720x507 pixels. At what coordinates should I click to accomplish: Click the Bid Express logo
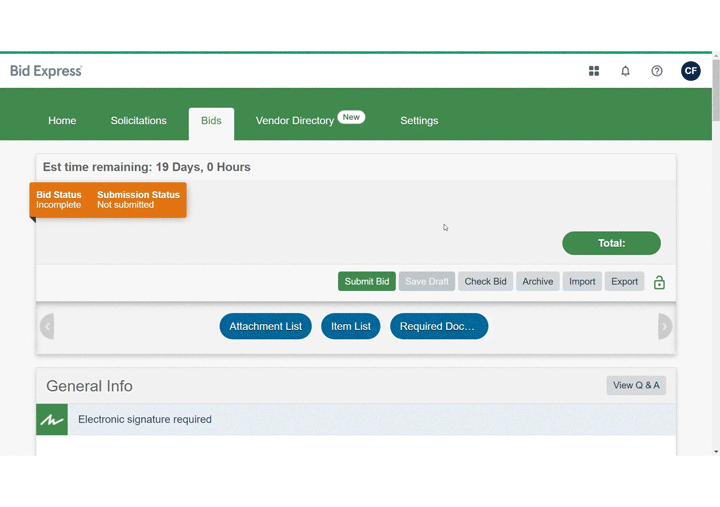point(46,71)
